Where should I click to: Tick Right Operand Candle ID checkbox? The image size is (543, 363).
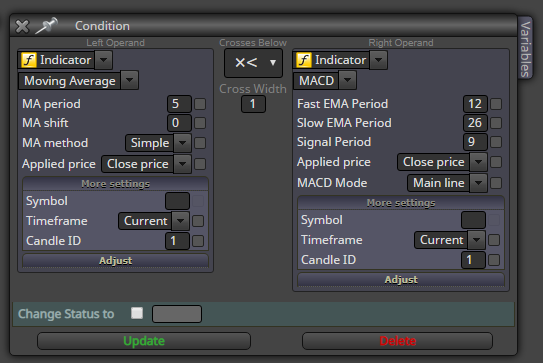[x=494, y=260]
